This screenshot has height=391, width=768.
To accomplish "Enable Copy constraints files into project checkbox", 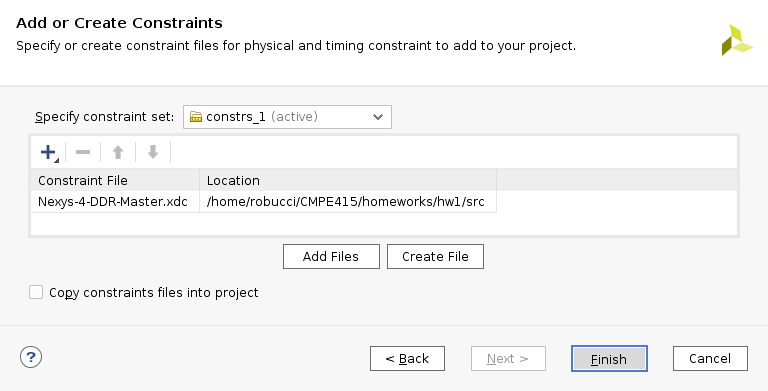I will [36, 292].
